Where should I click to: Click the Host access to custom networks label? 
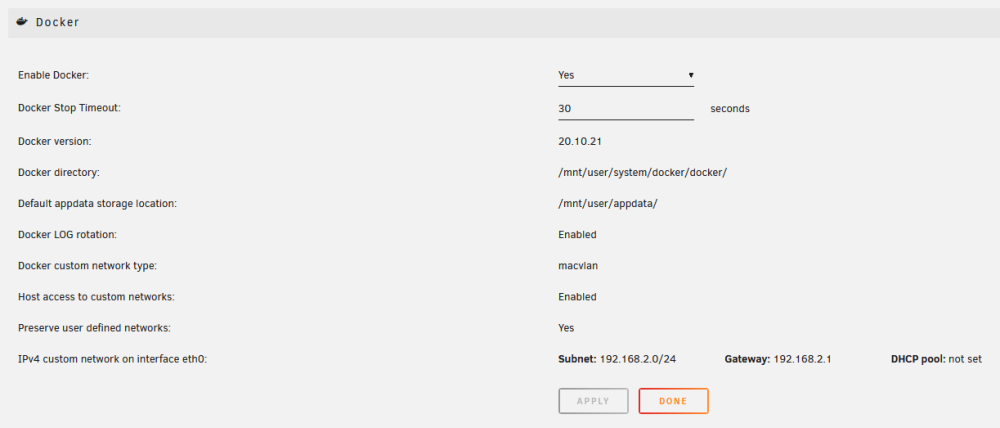coord(96,297)
